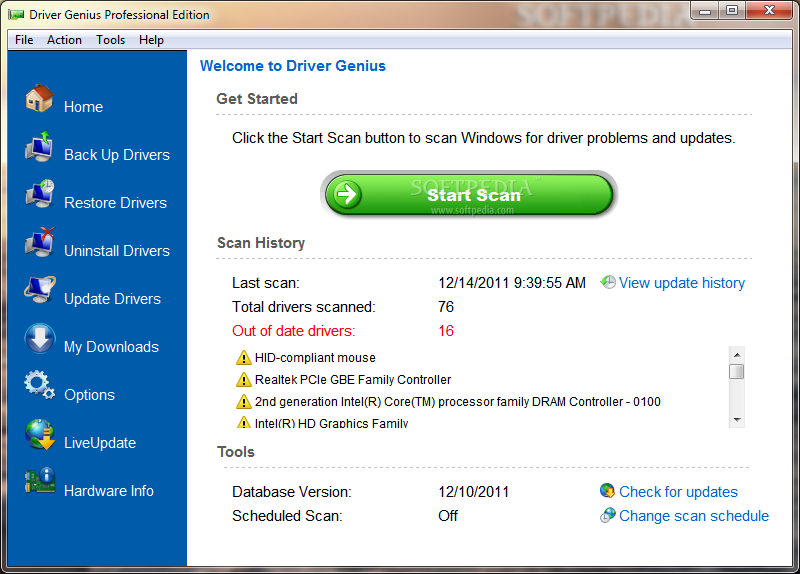The width and height of the screenshot is (800, 574).
Task: Click the Home house icon
Action: (x=39, y=98)
